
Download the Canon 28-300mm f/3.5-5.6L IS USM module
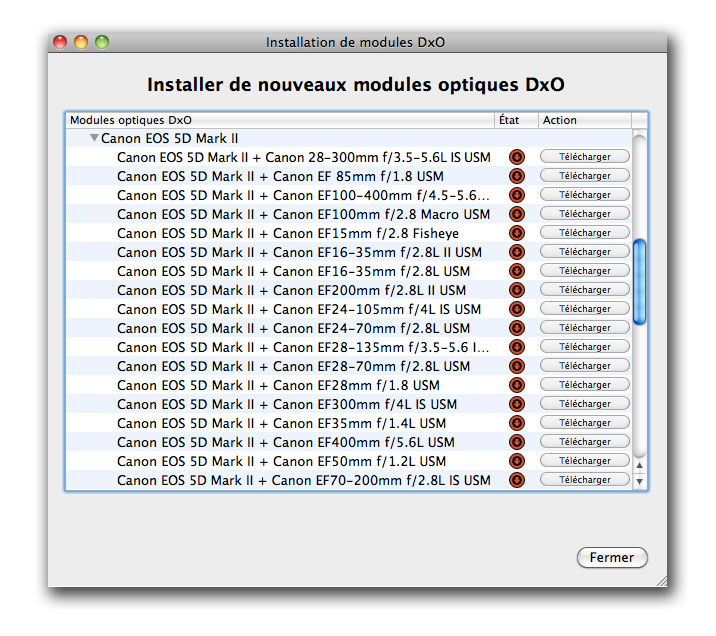pos(584,157)
